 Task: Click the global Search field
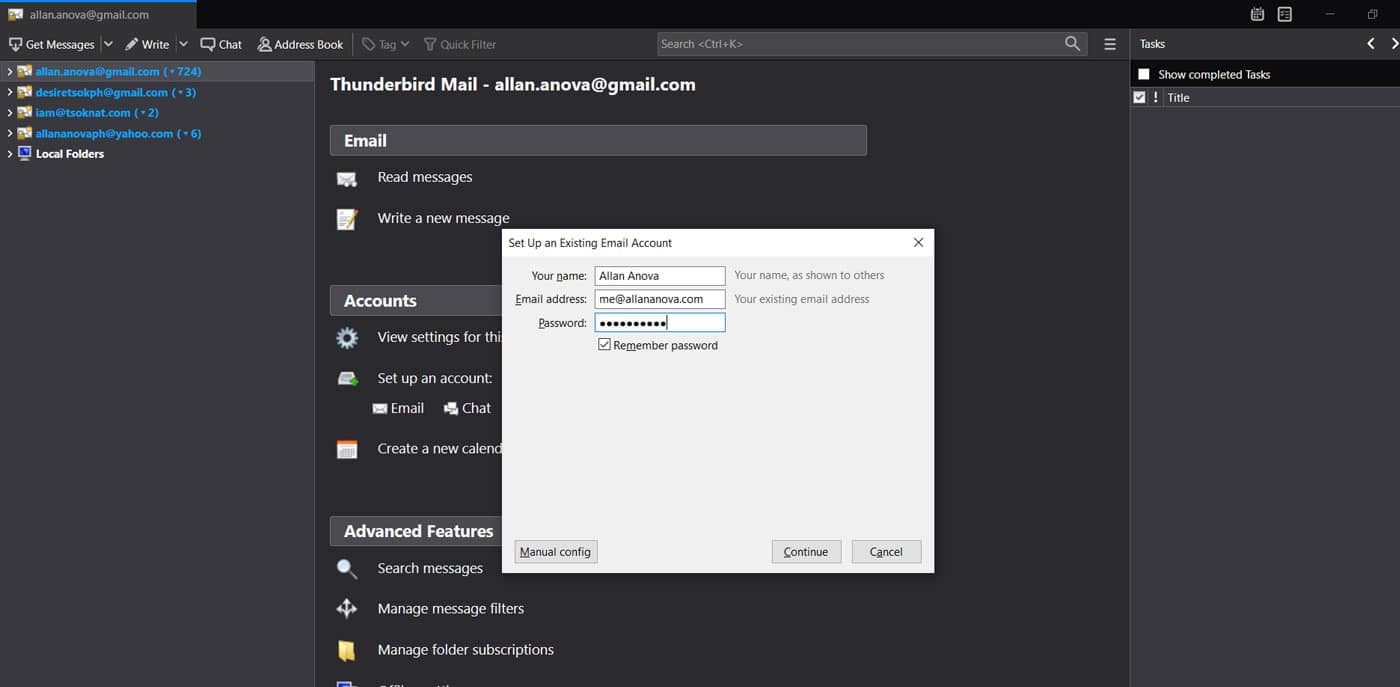872,44
